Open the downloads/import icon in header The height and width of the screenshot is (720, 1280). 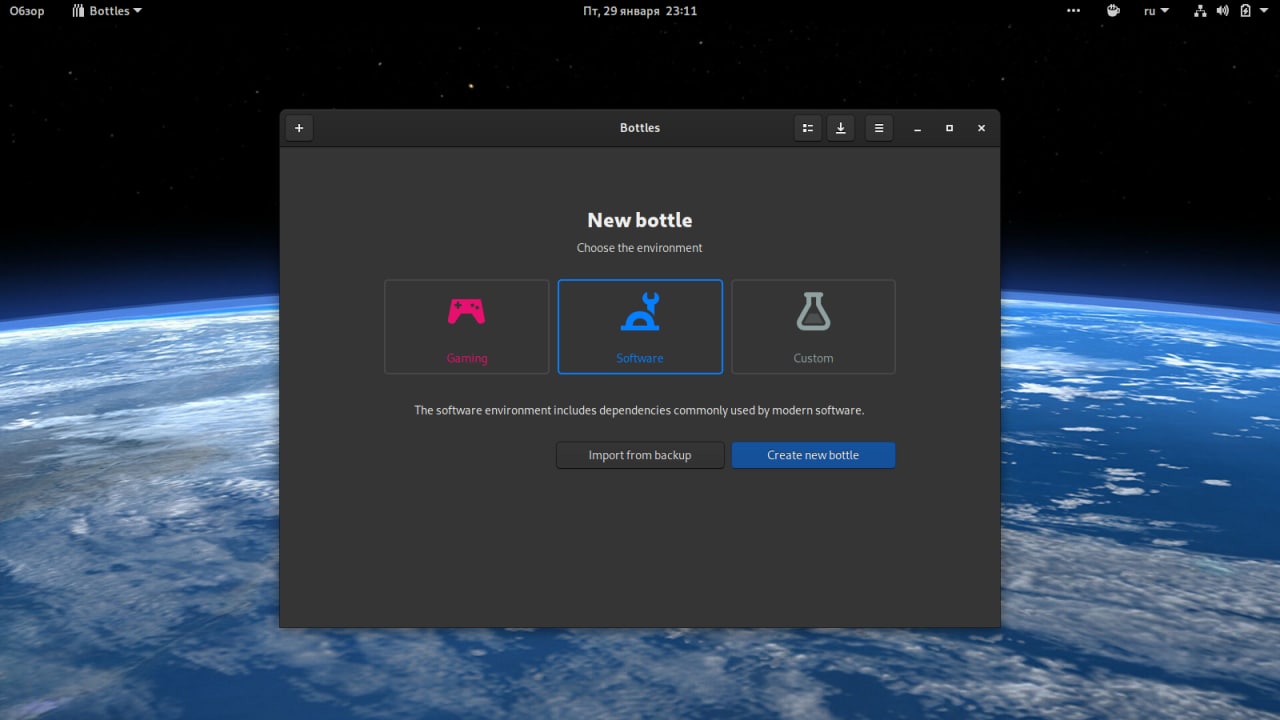(841, 128)
